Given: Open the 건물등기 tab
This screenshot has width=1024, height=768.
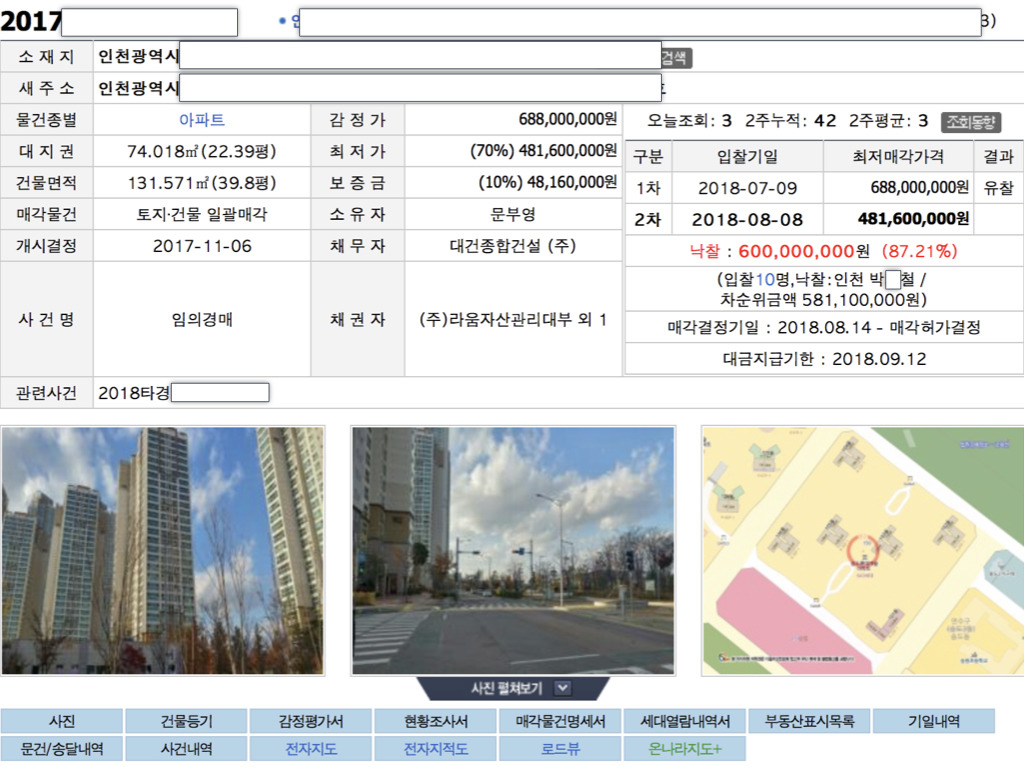Looking at the screenshot, I should [187, 721].
